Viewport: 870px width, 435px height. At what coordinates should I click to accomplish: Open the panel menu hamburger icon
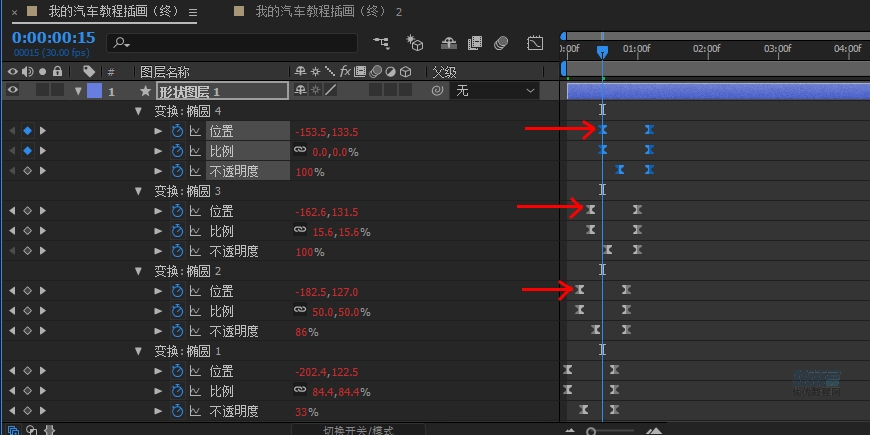193,12
